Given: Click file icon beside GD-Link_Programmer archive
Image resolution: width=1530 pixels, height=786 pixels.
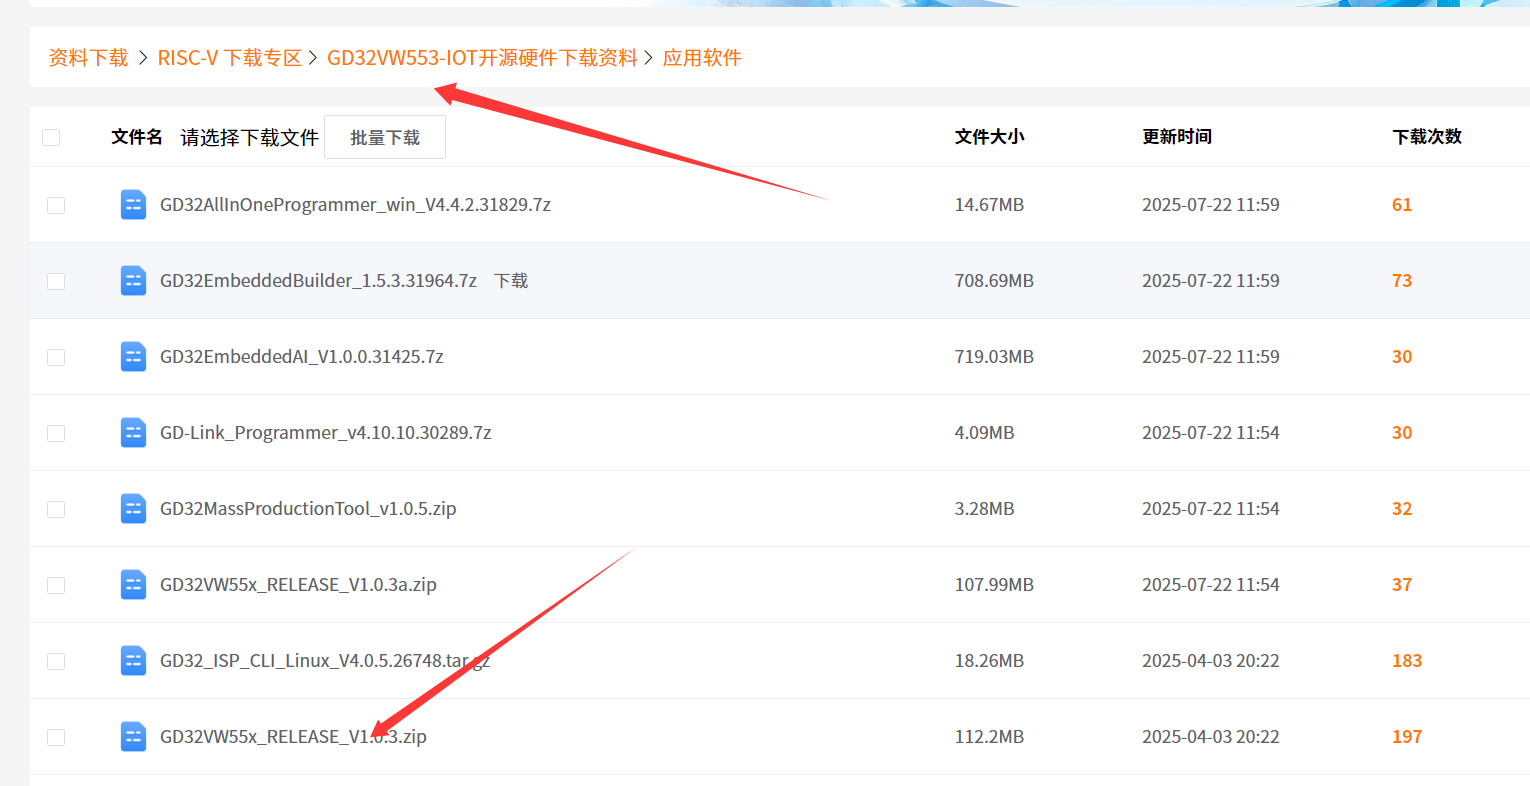Looking at the screenshot, I should (x=133, y=433).
